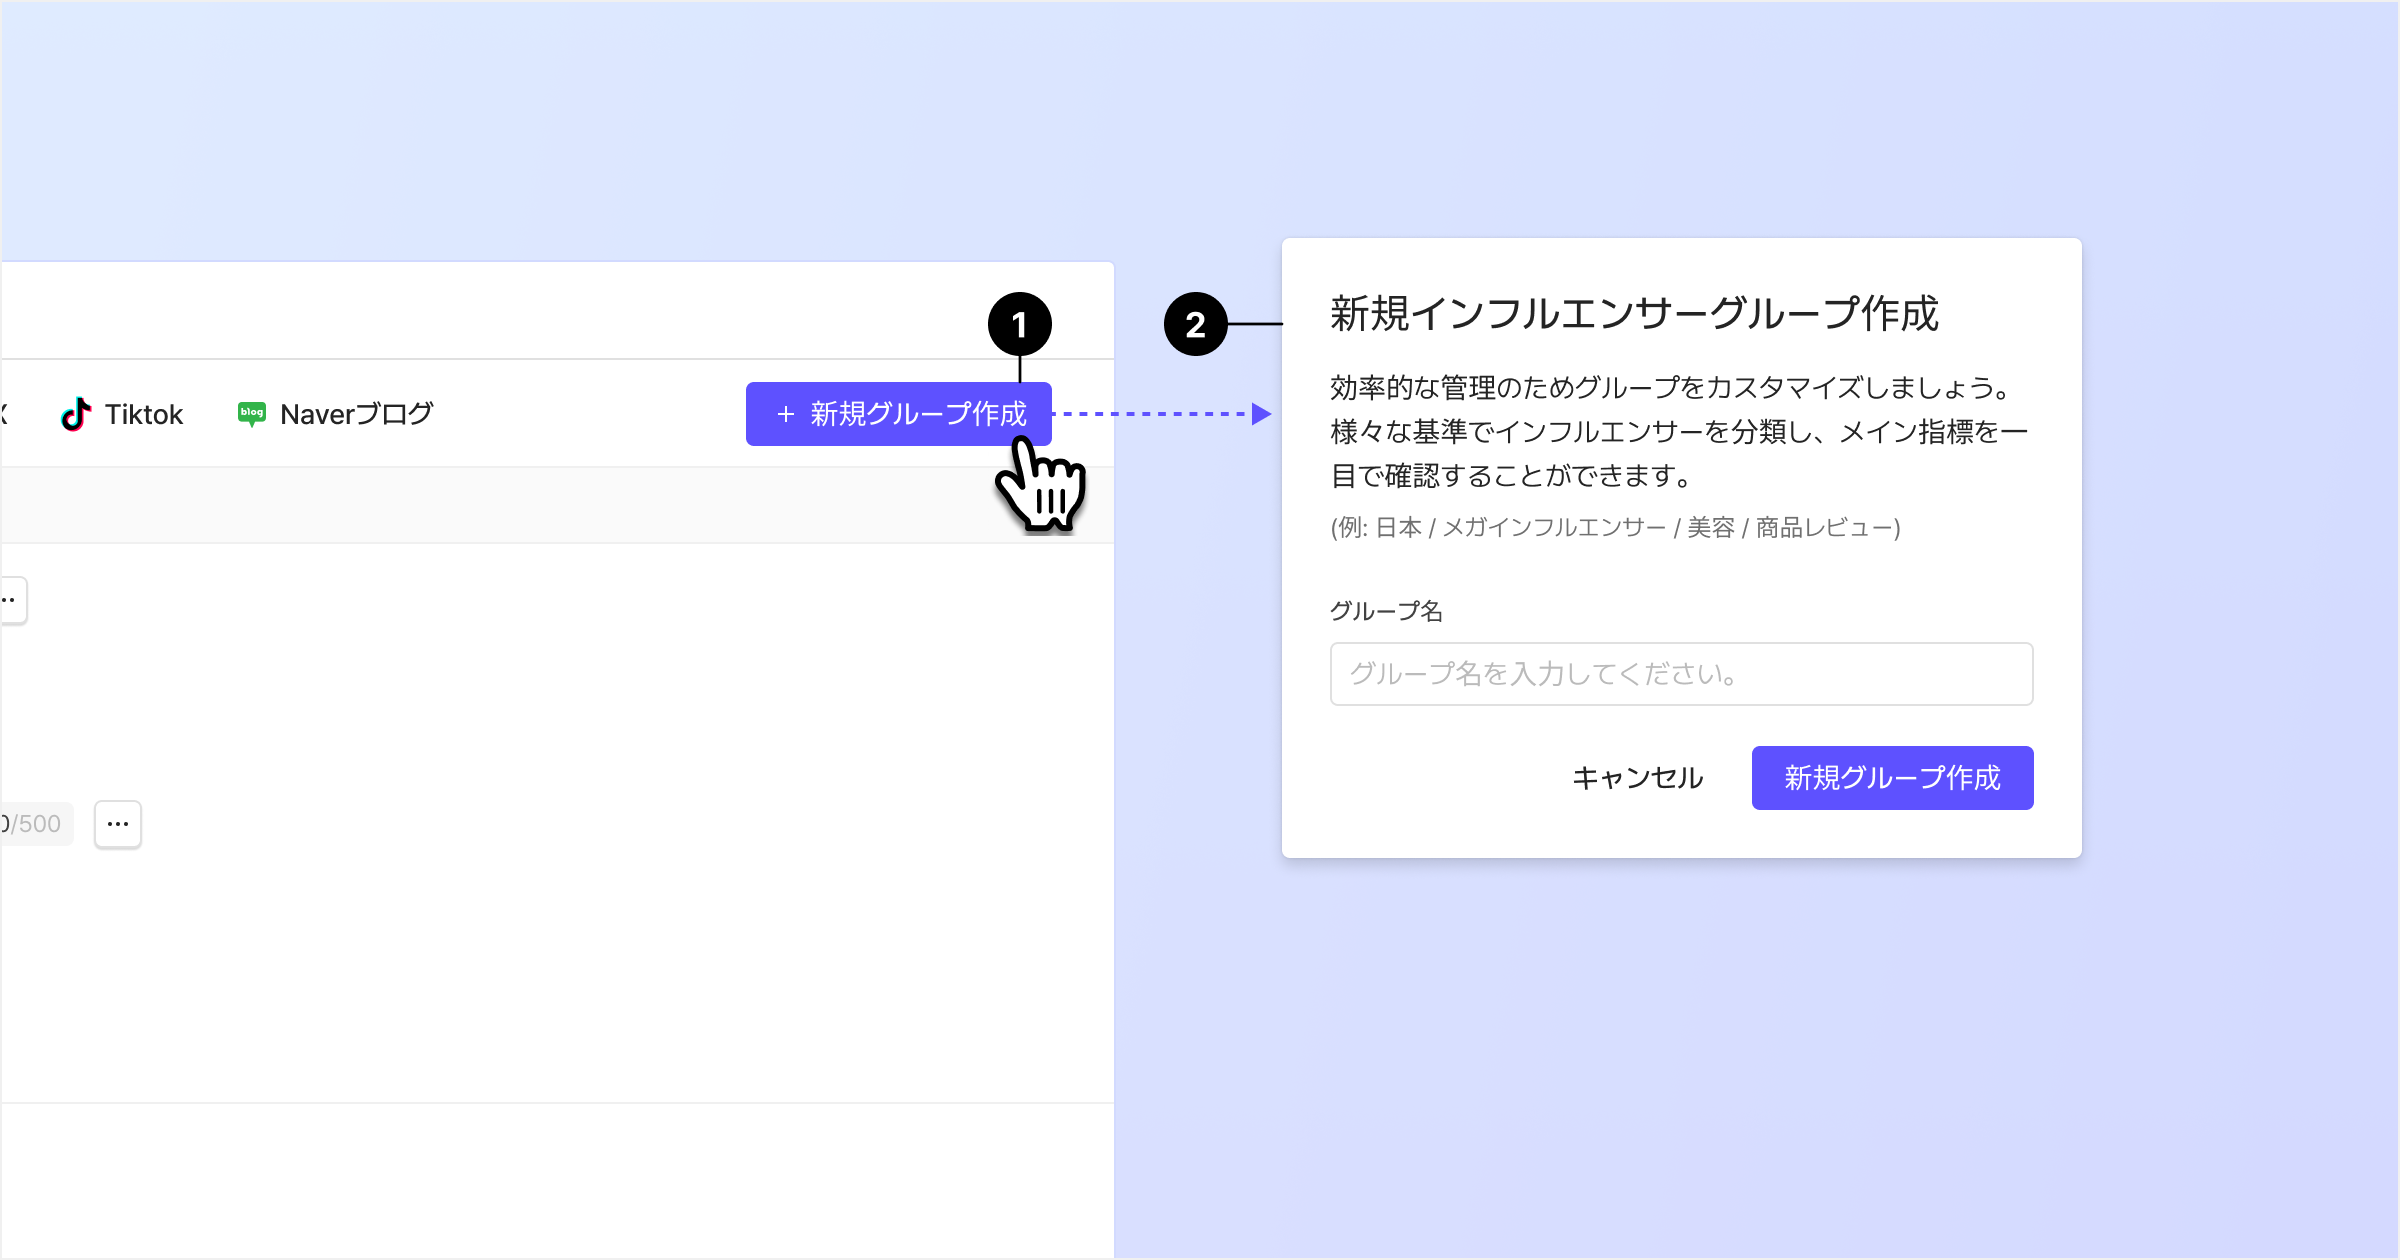Click the plus icon on 新規グループ作成 button
Screen dimensions: 2400x1260
(x=785, y=414)
